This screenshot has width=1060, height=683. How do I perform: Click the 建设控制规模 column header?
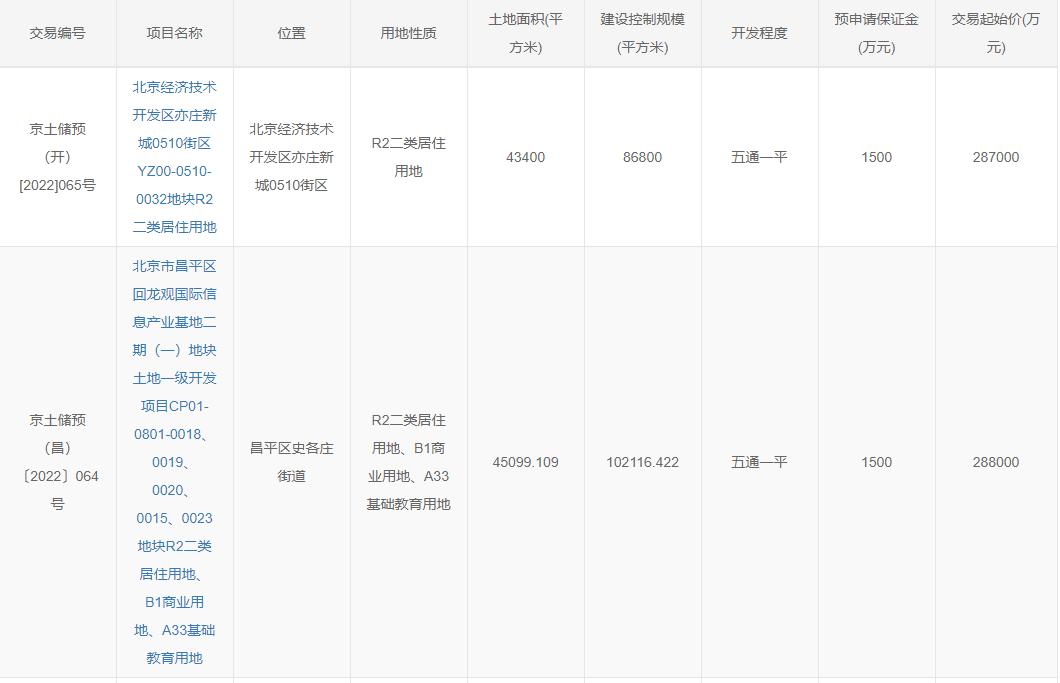coord(641,32)
